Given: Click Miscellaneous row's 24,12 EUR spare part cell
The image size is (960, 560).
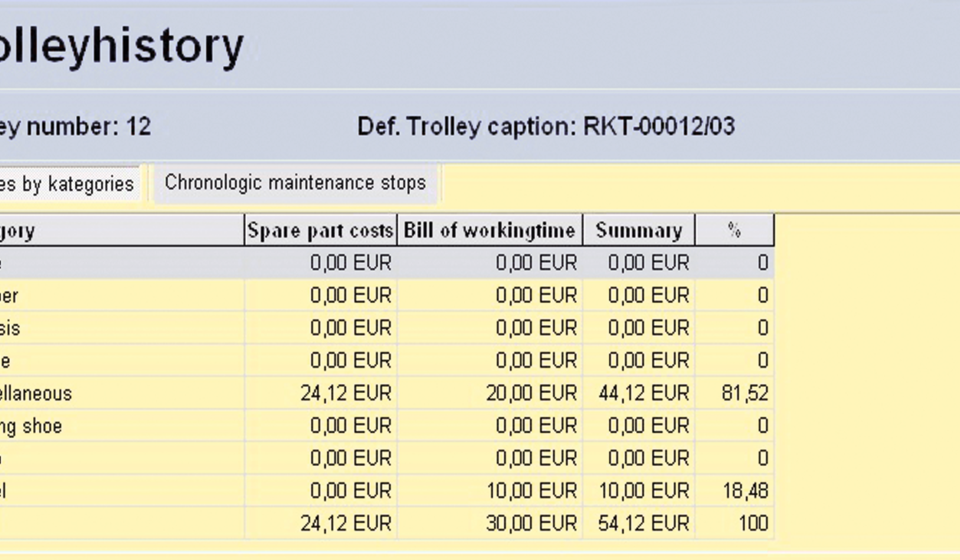Looking at the screenshot, I should pyautogui.click(x=346, y=394).
